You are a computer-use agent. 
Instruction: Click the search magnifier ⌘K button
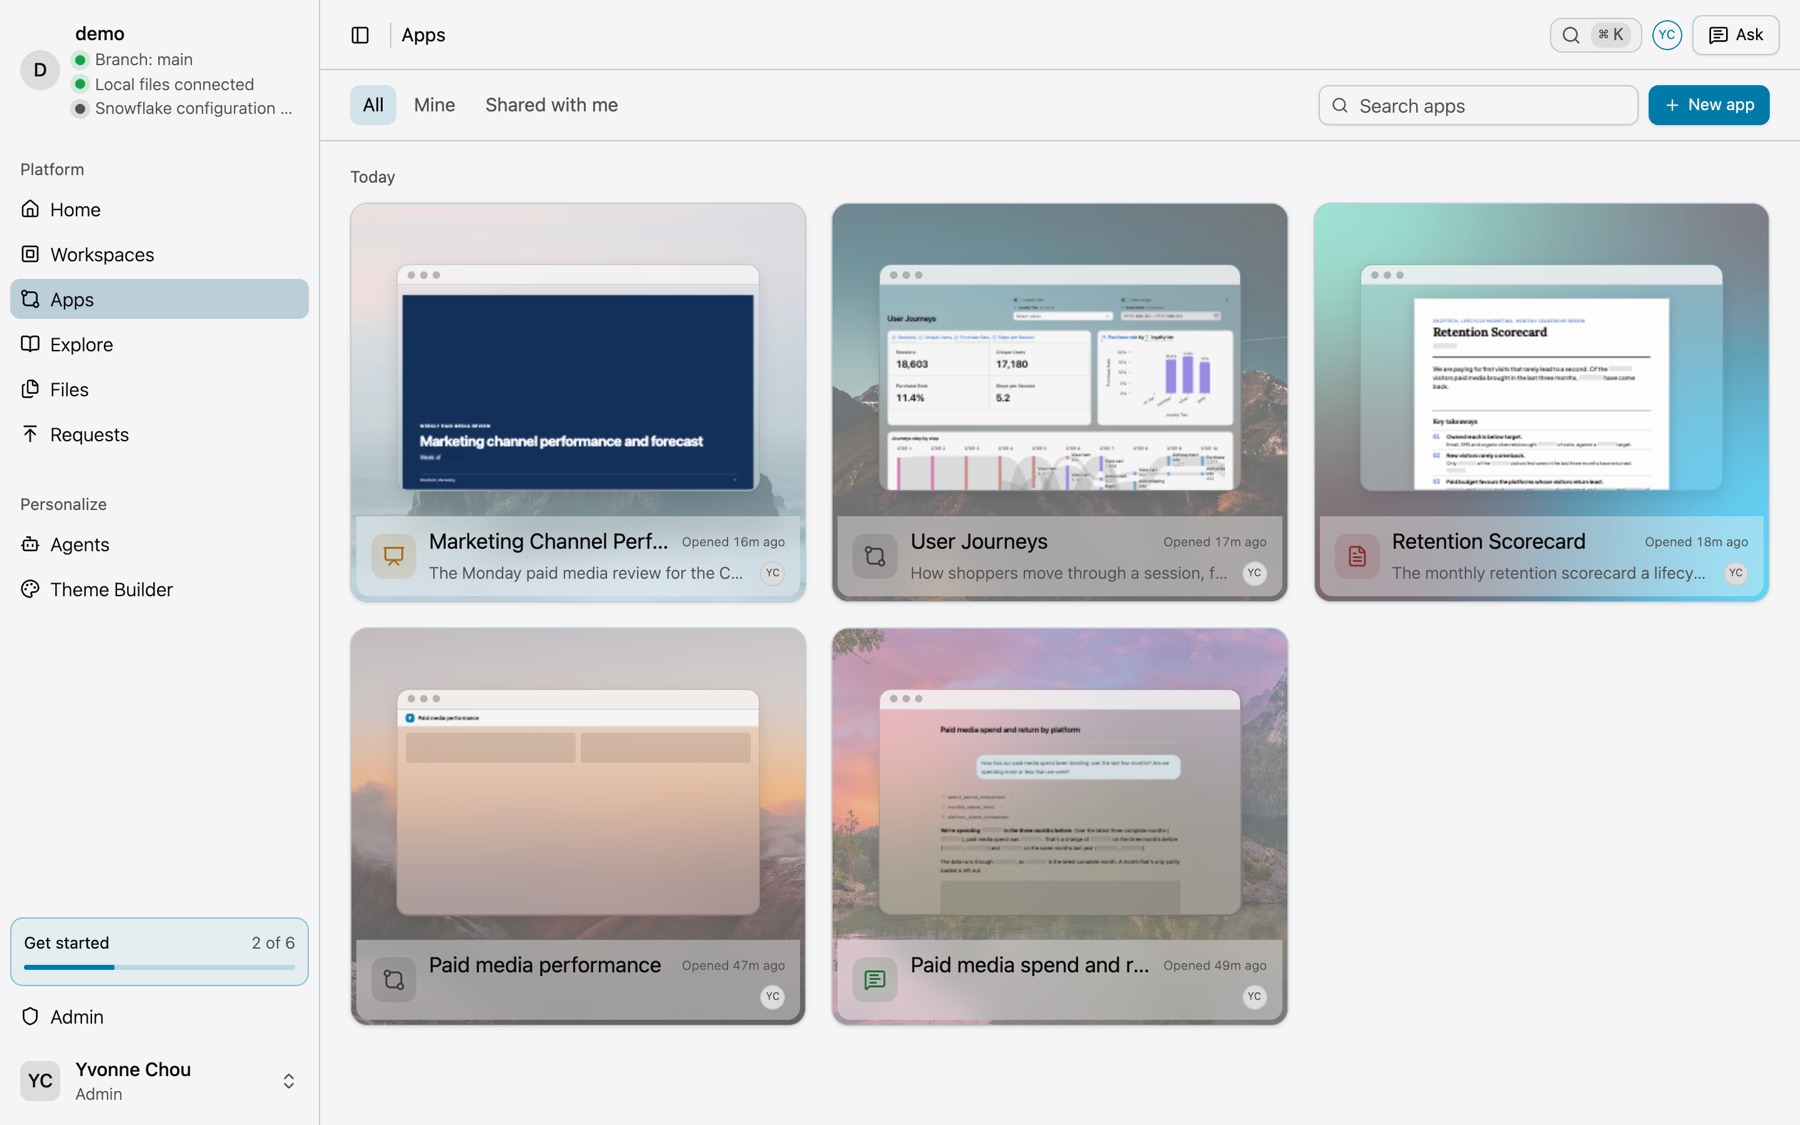(1595, 35)
